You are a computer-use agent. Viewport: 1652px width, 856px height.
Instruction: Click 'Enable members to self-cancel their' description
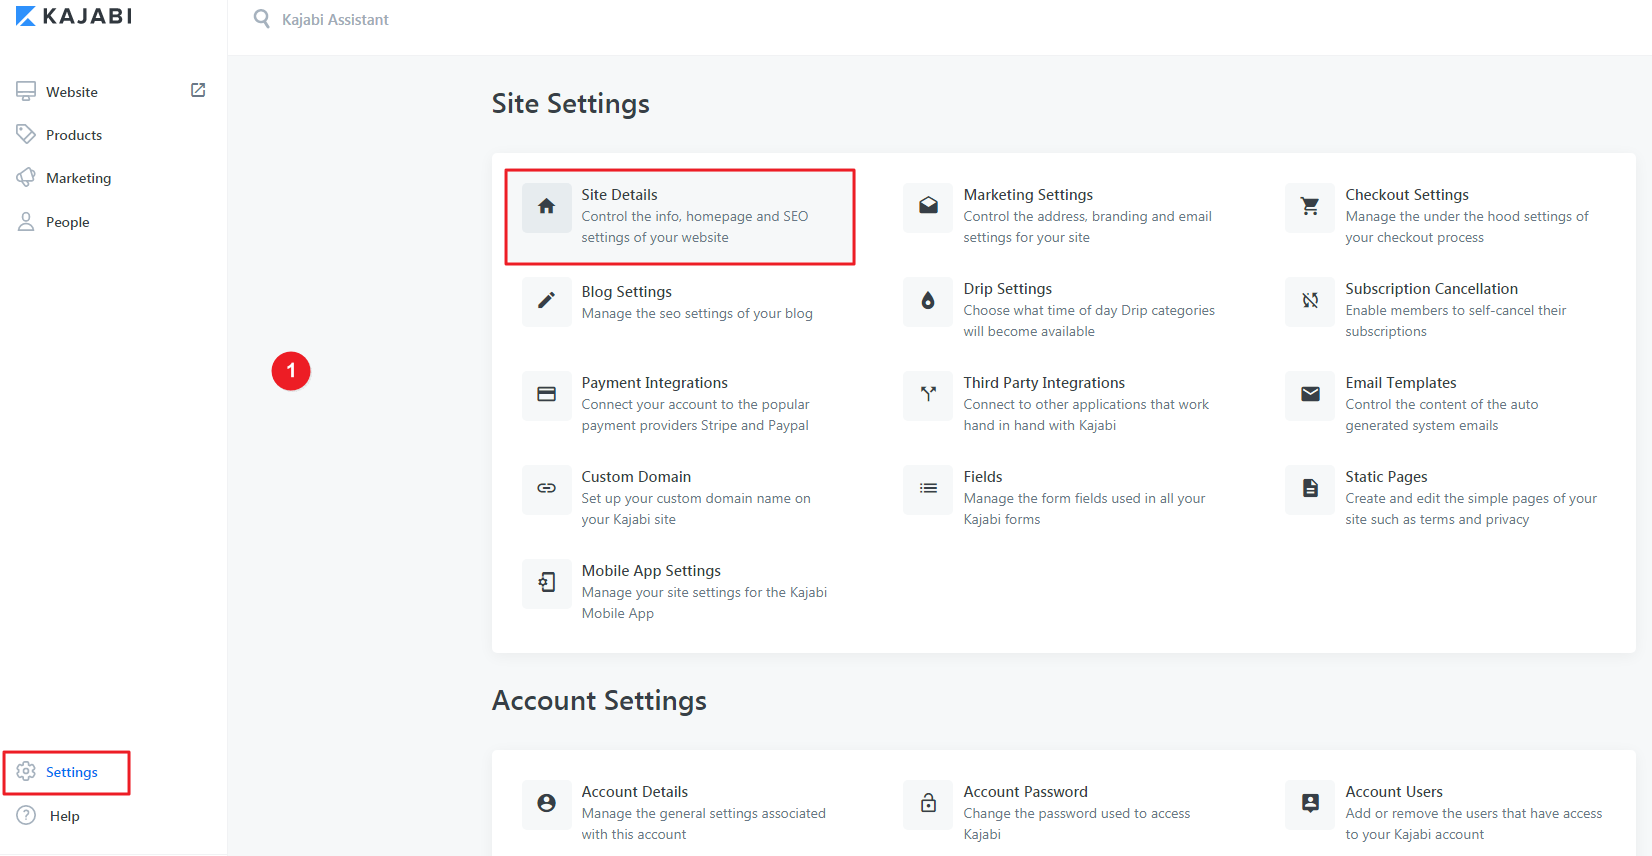click(x=1456, y=311)
